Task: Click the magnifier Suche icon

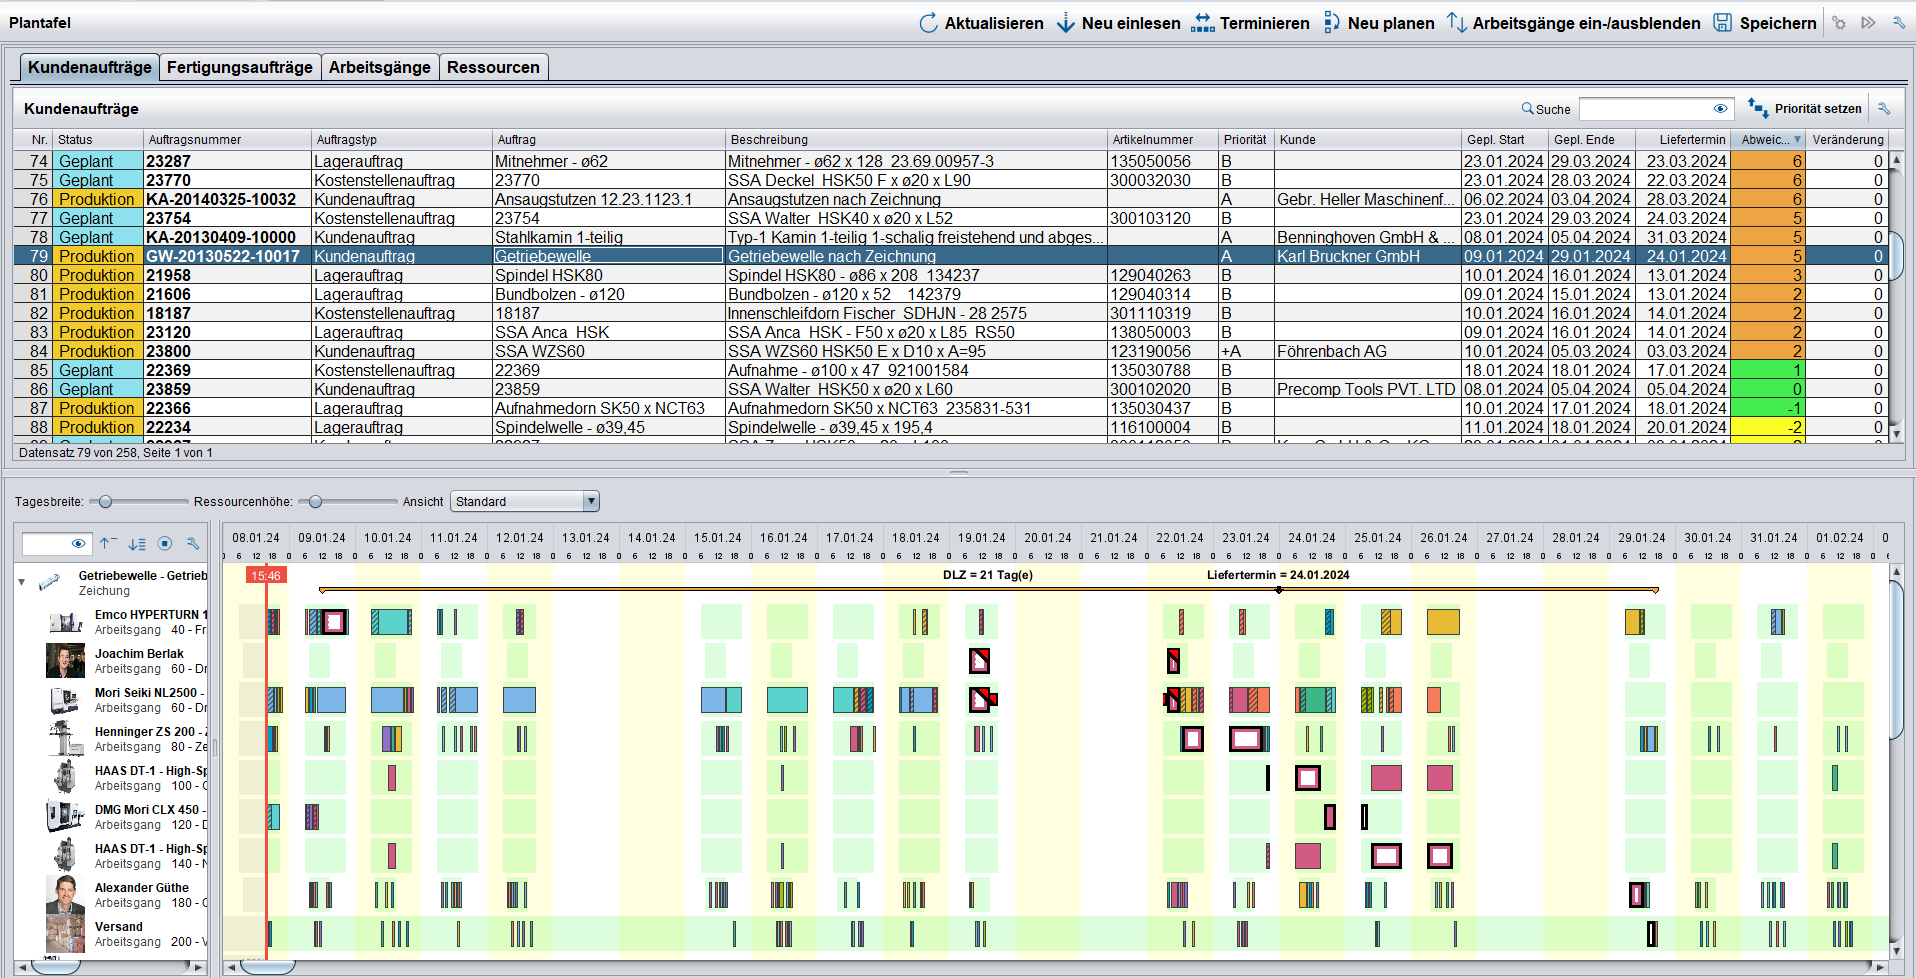Action: [x=1527, y=108]
